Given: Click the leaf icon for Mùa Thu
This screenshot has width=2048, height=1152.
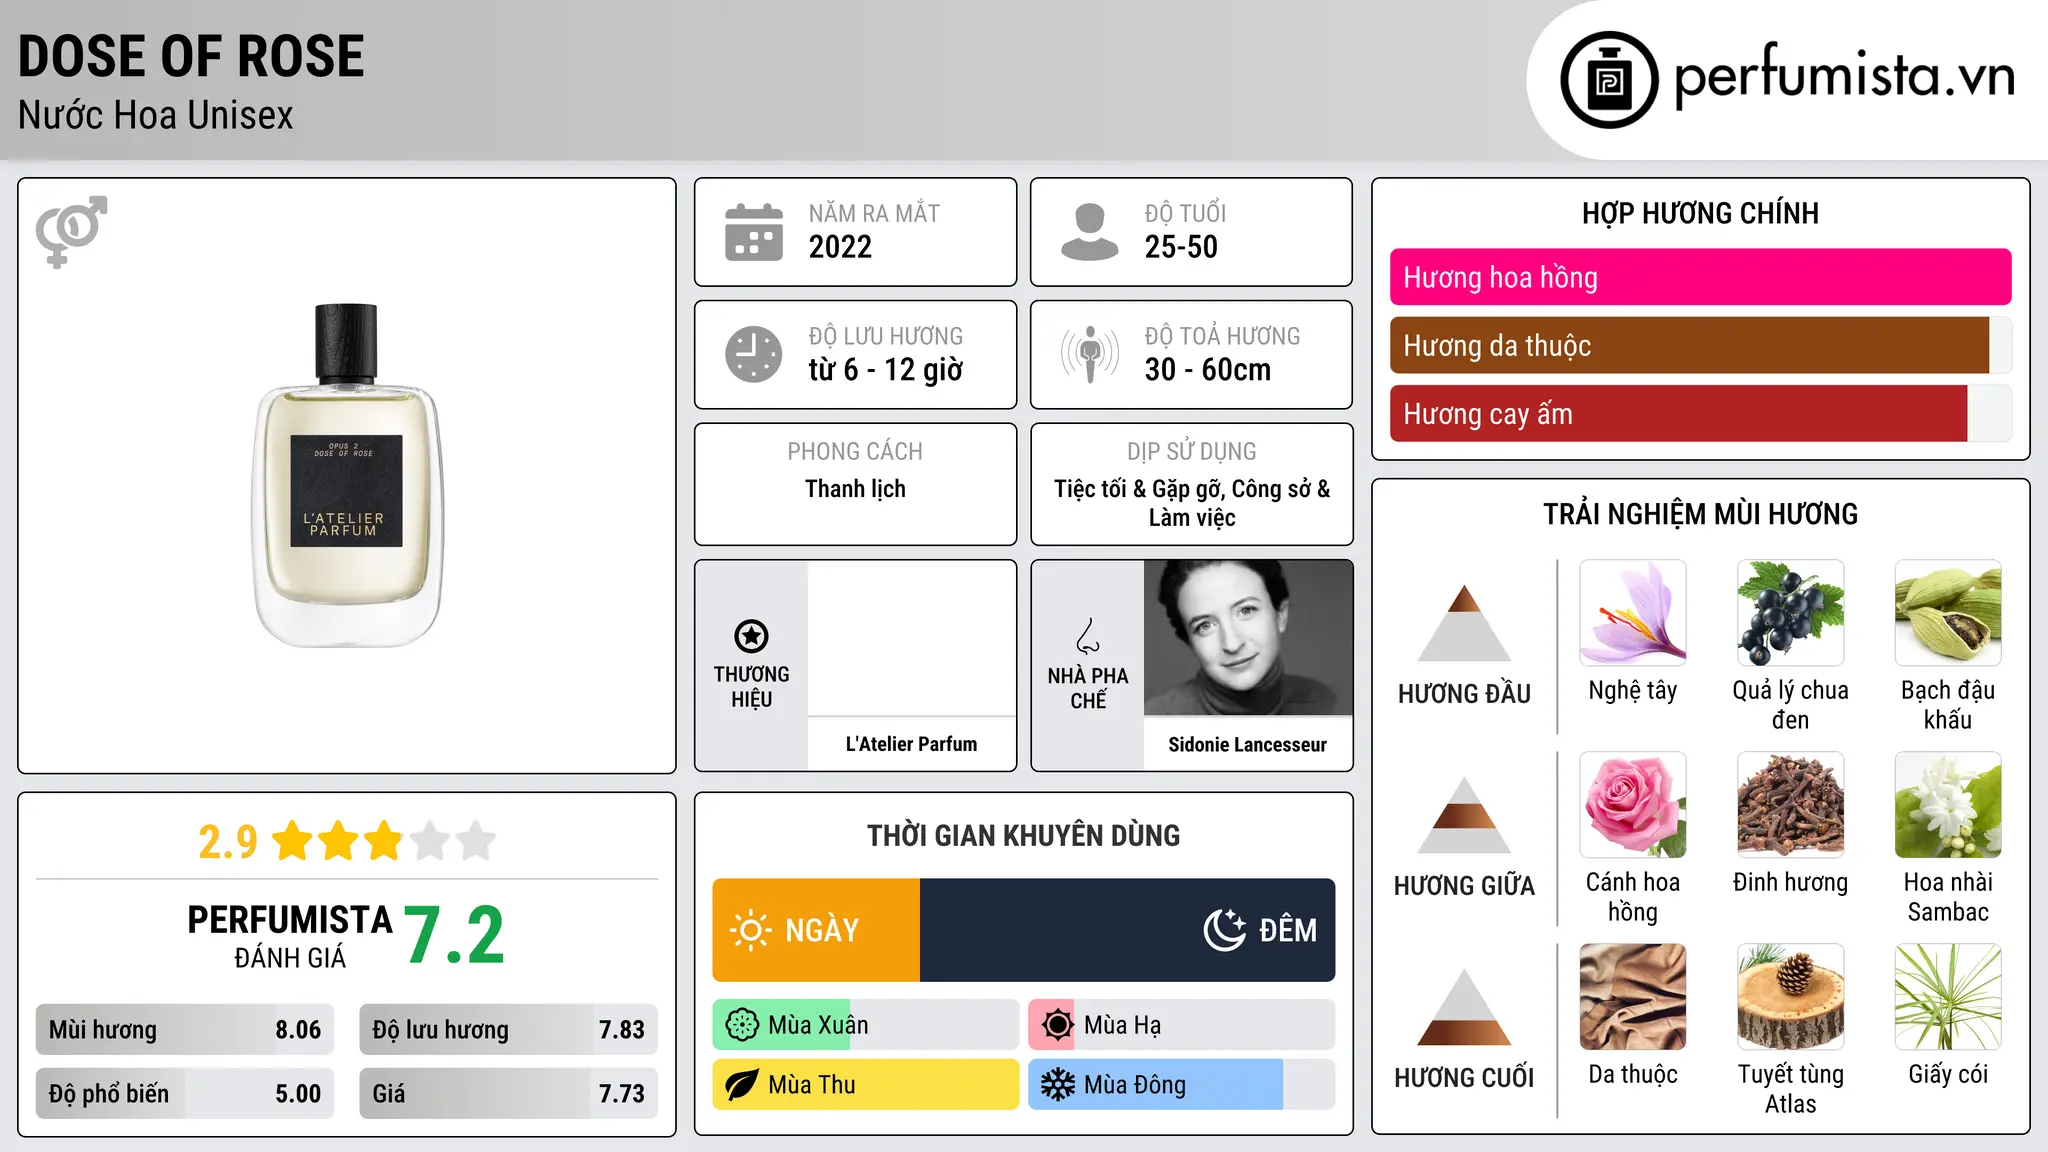Looking at the screenshot, I should 742,1085.
